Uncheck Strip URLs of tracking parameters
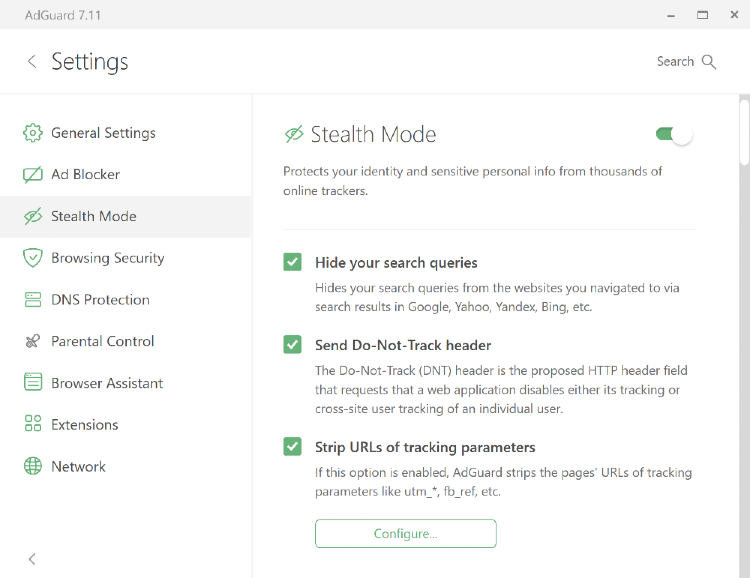Viewport: 750px width, 578px height. coord(292,447)
